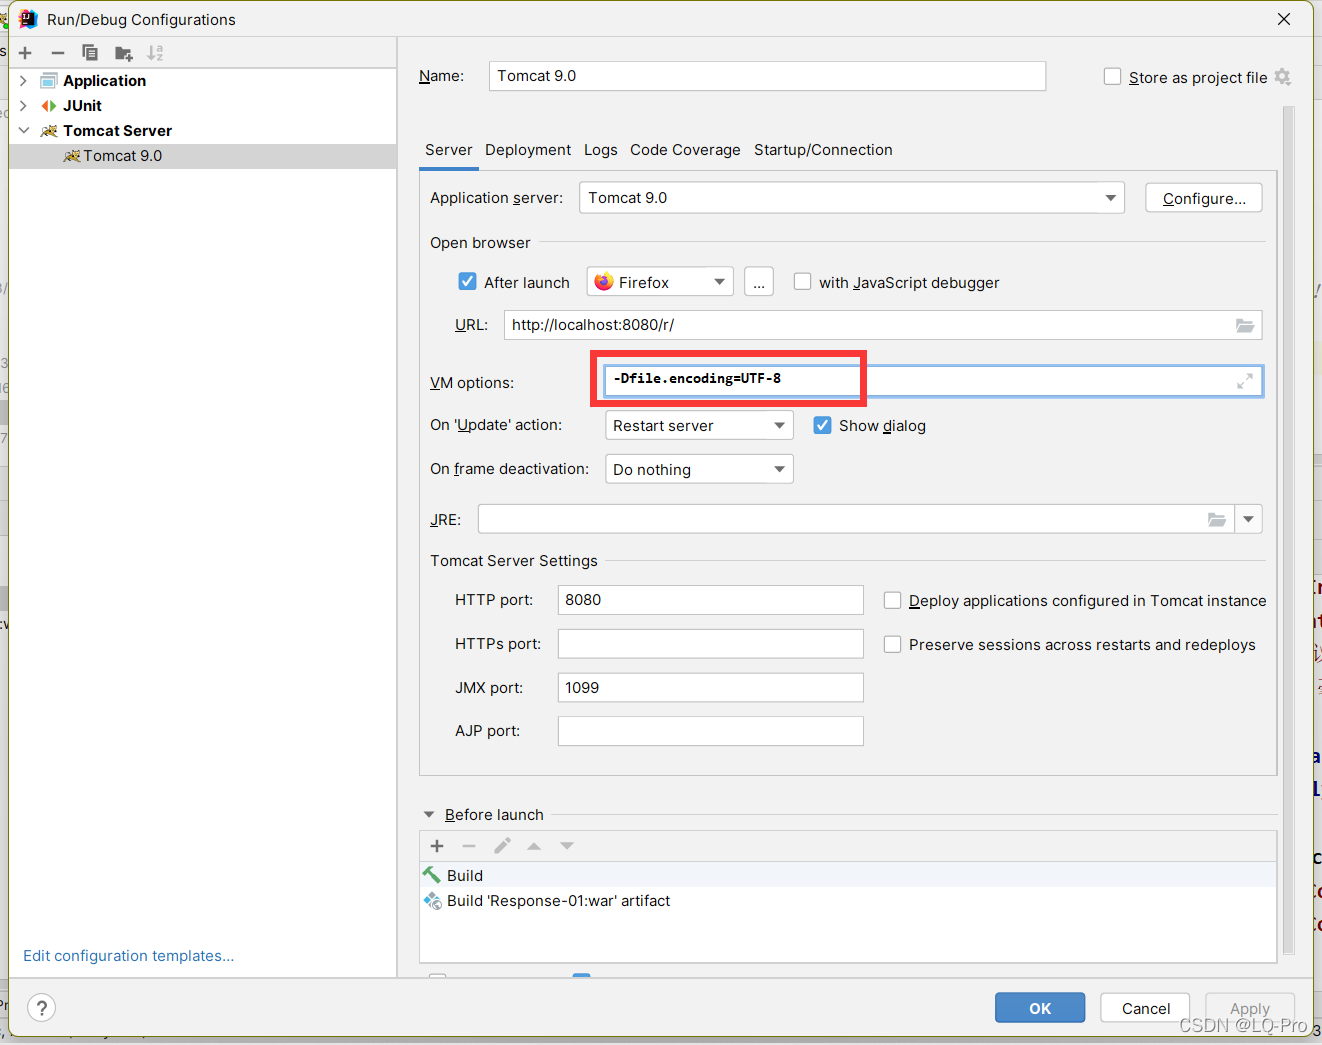1322x1045 pixels.
Task: Browse URL using the folder icon
Action: point(1245,325)
